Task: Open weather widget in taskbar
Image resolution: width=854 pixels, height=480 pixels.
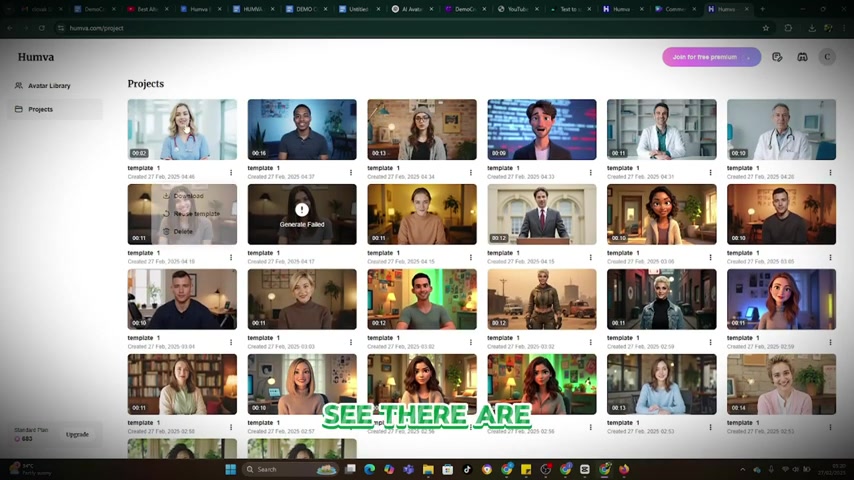Action: pyautogui.click(x=30, y=469)
